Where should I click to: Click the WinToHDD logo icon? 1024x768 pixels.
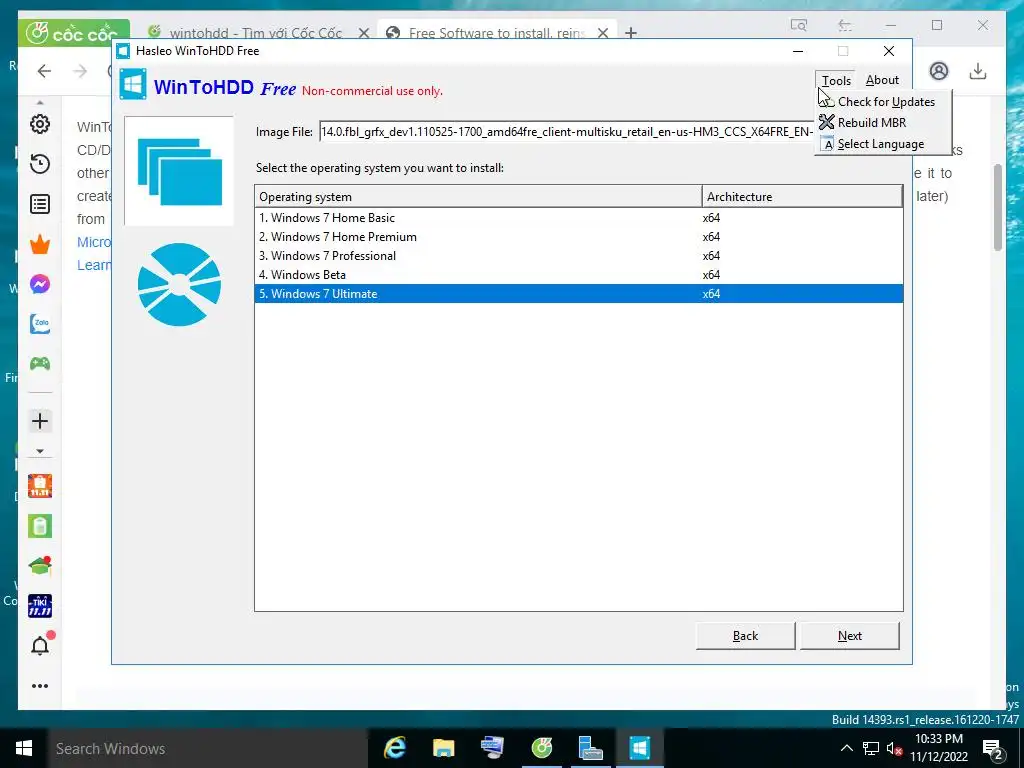[133, 85]
